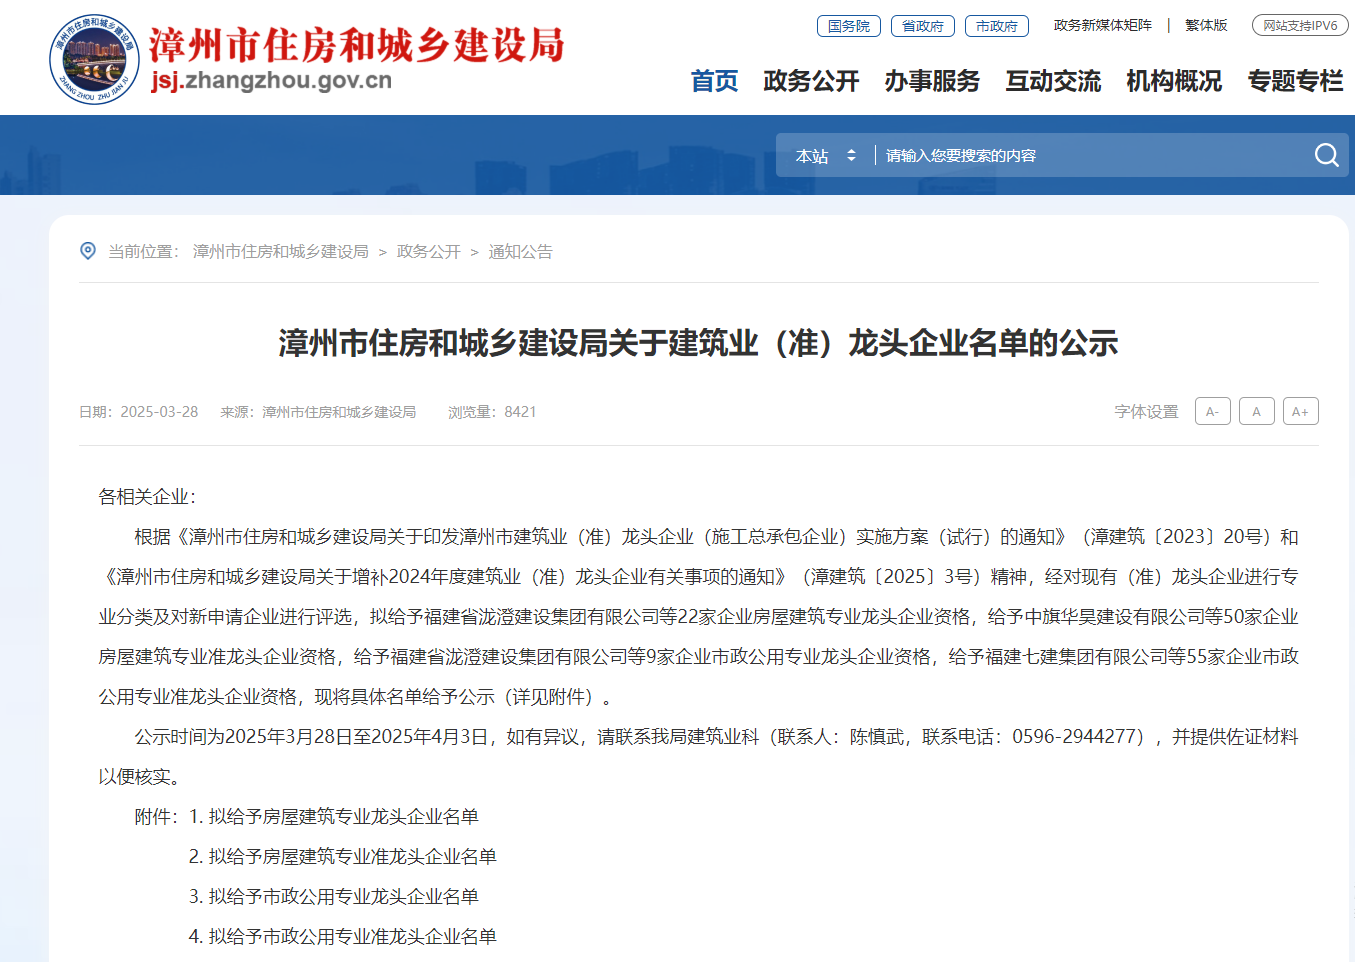Decrease font size with A- button
Screen dimensions: 1355x962
click(x=1213, y=411)
